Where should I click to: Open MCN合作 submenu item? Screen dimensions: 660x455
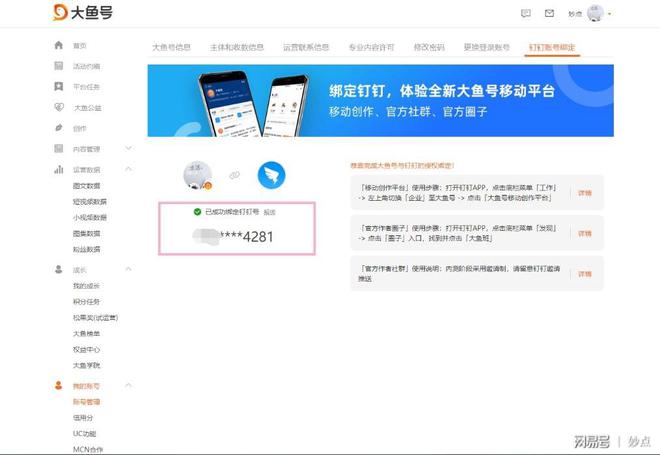[x=88, y=450]
